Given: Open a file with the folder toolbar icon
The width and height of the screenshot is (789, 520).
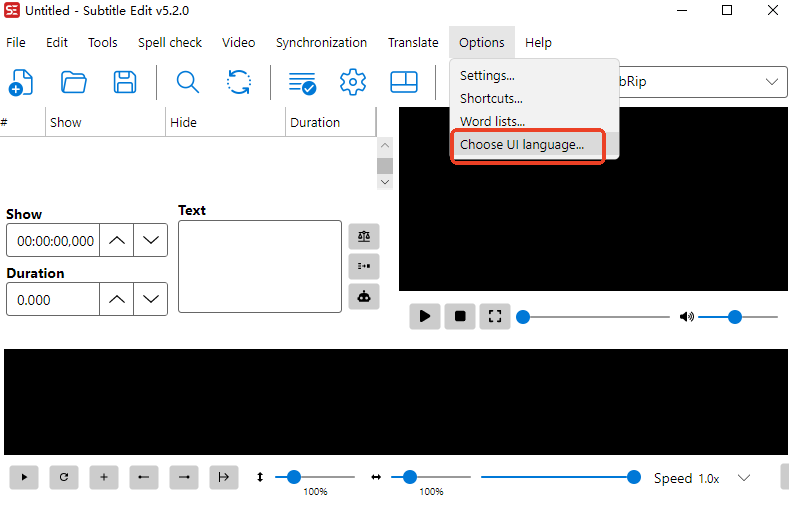Looking at the screenshot, I should (x=73, y=82).
